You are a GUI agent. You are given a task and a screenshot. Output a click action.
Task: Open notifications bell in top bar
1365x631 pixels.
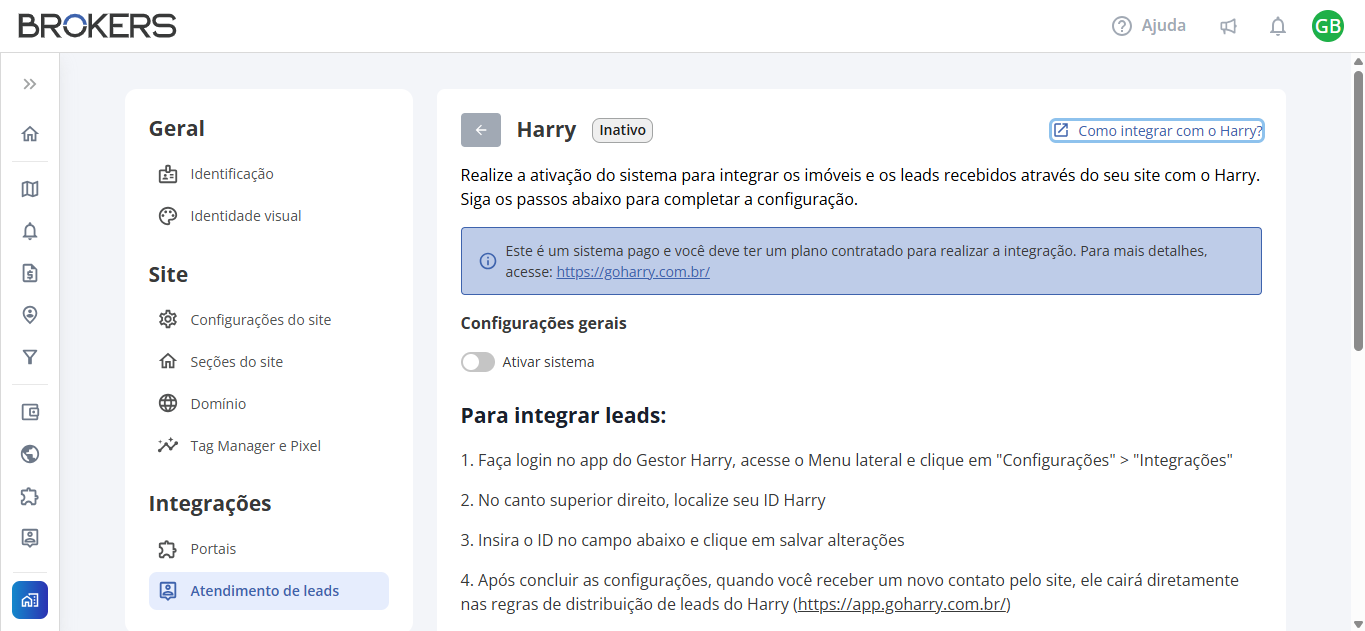pyautogui.click(x=1278, y=27)
